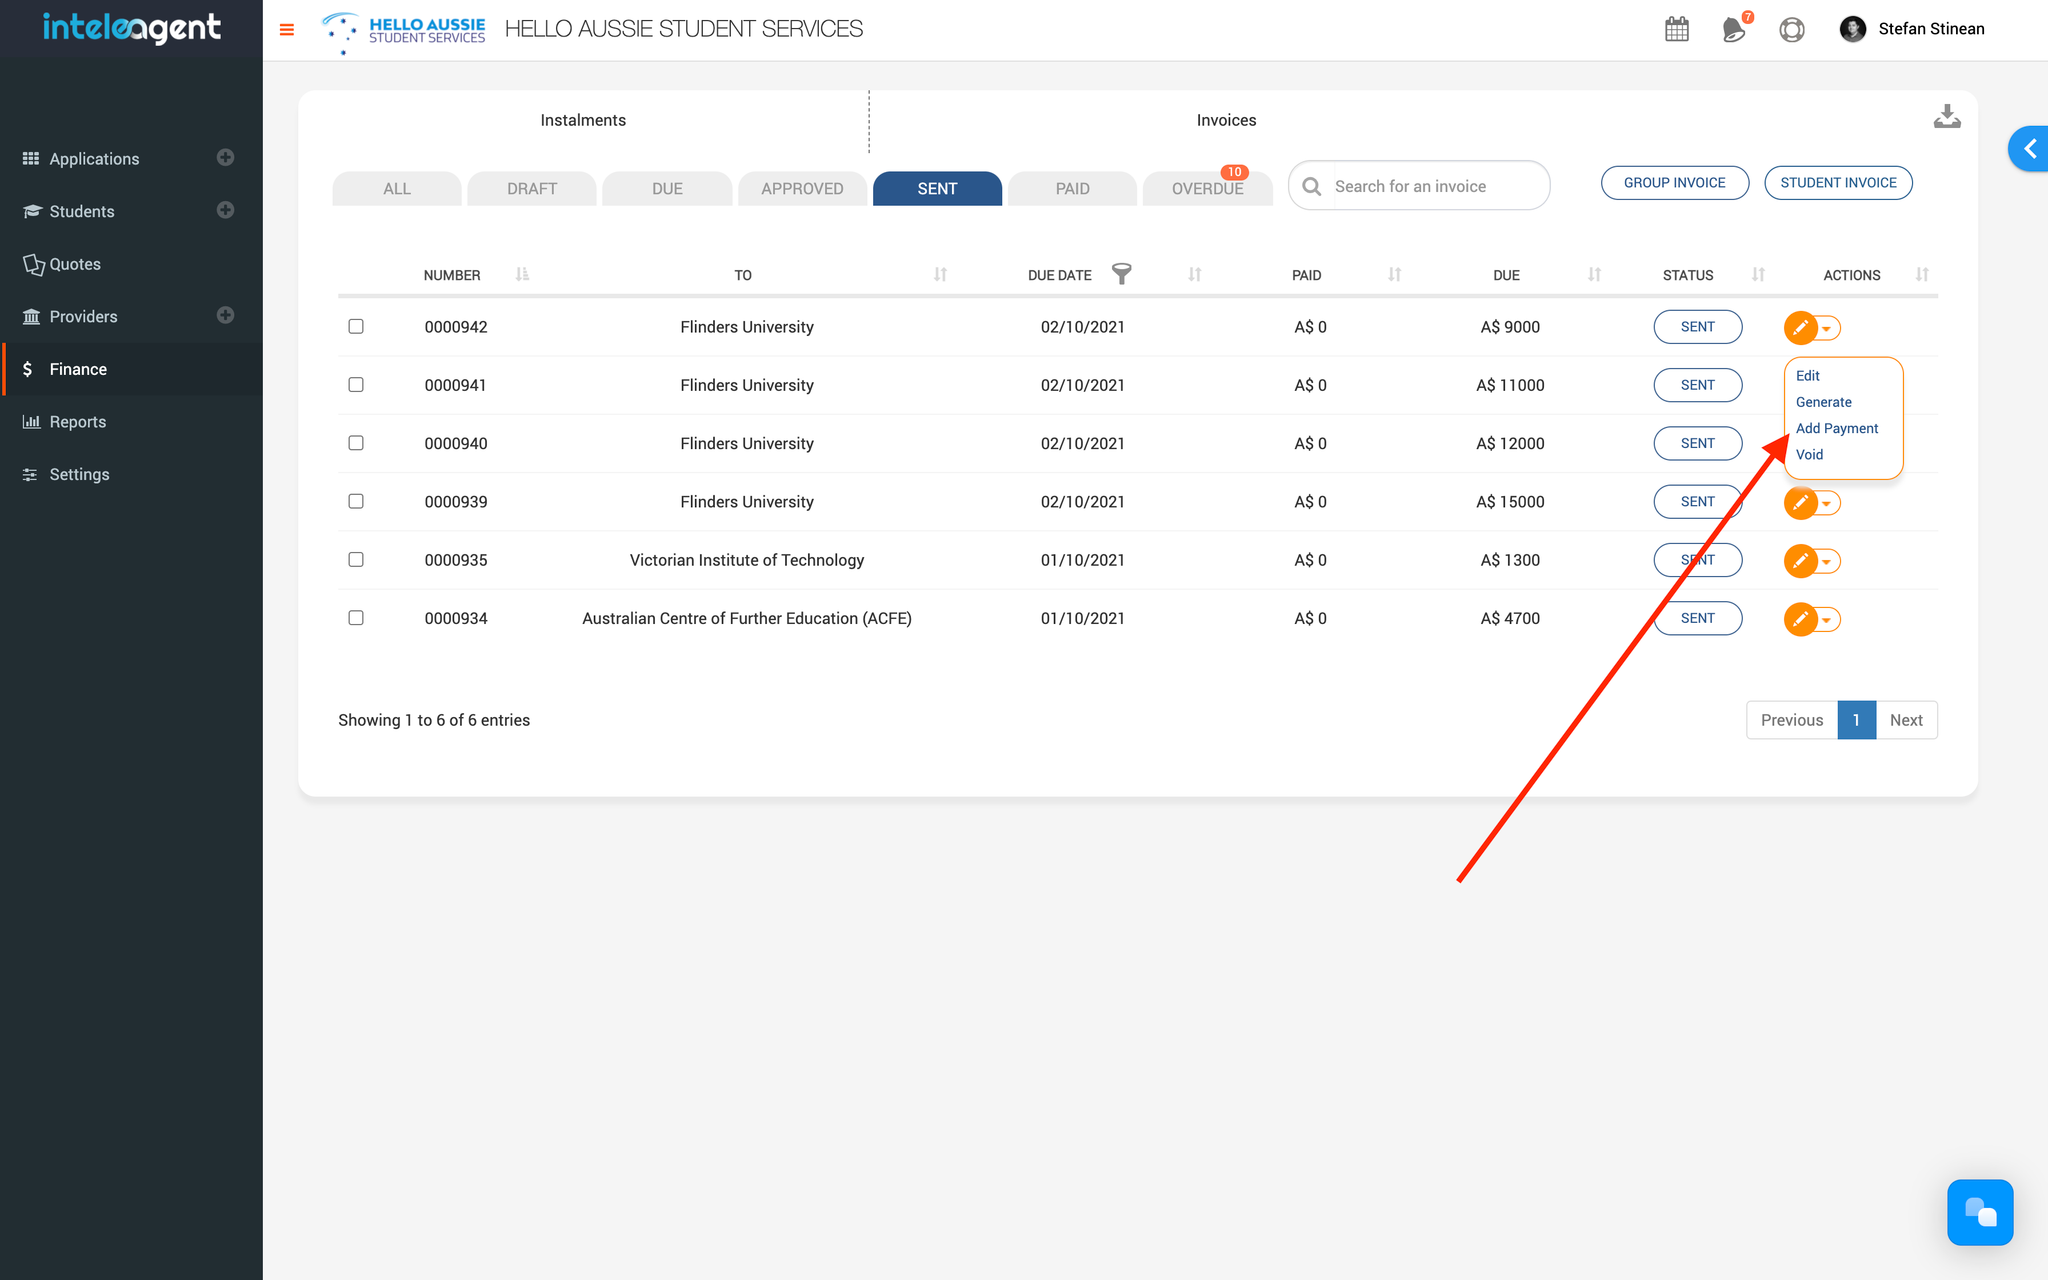Choose Add Payment from actions menu
Viewport: 2048px width, 1280px height.
point(1837,428)
